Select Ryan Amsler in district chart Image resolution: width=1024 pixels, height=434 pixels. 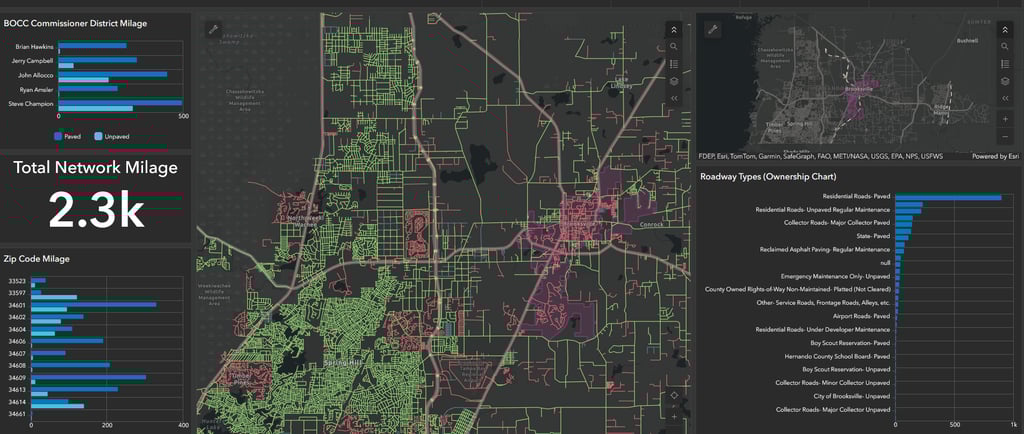pos(37,90)
